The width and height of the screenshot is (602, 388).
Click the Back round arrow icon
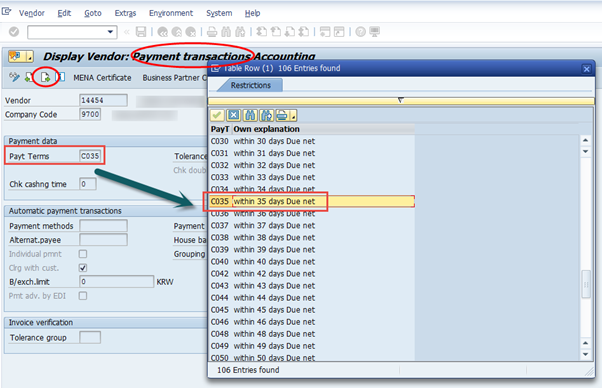click(x=162, y=32)
